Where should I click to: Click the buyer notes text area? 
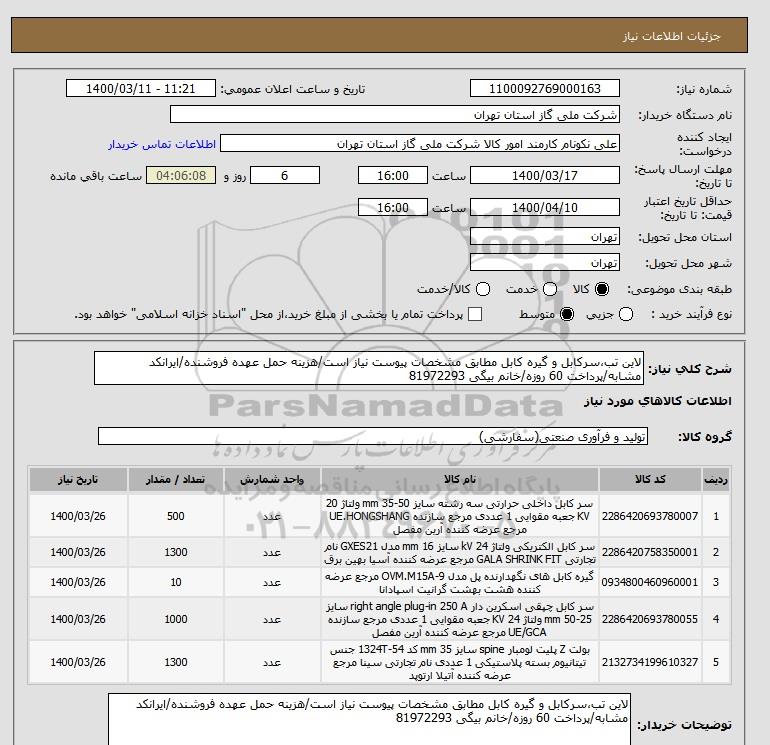pos(369,719)
